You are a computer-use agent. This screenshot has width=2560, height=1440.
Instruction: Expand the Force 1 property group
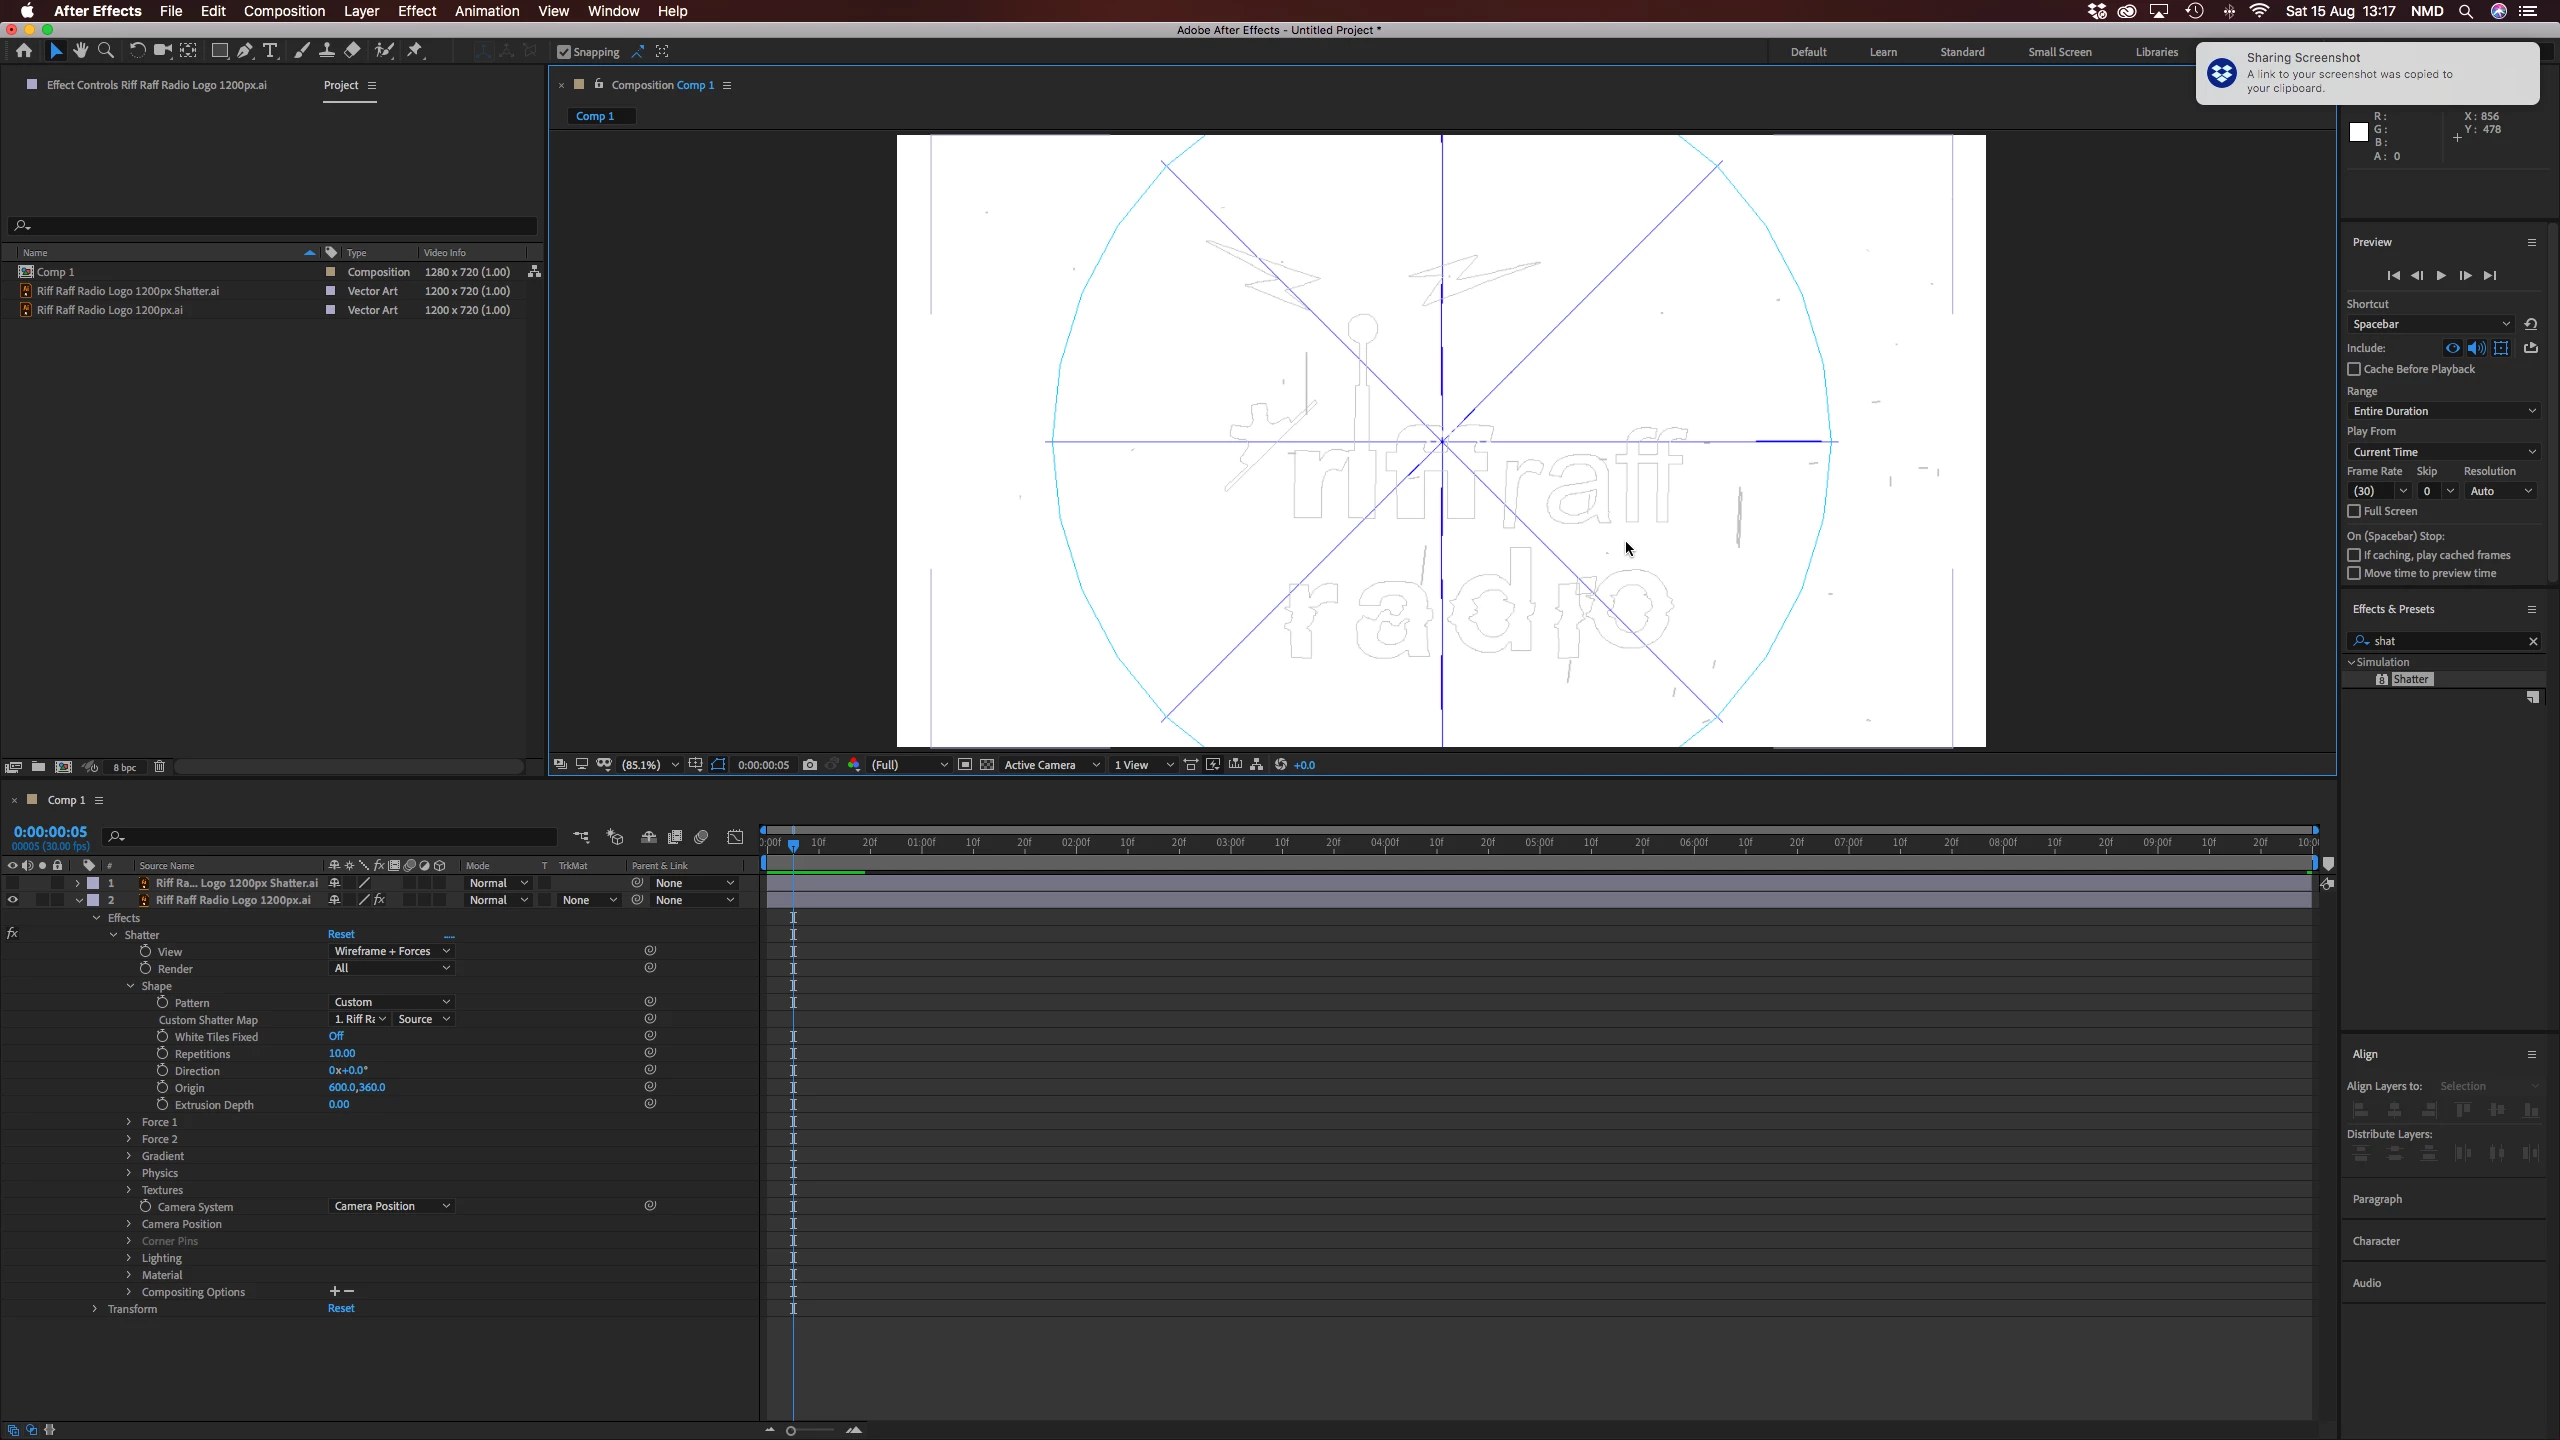pyautogui.click(x=129, y=1122)
